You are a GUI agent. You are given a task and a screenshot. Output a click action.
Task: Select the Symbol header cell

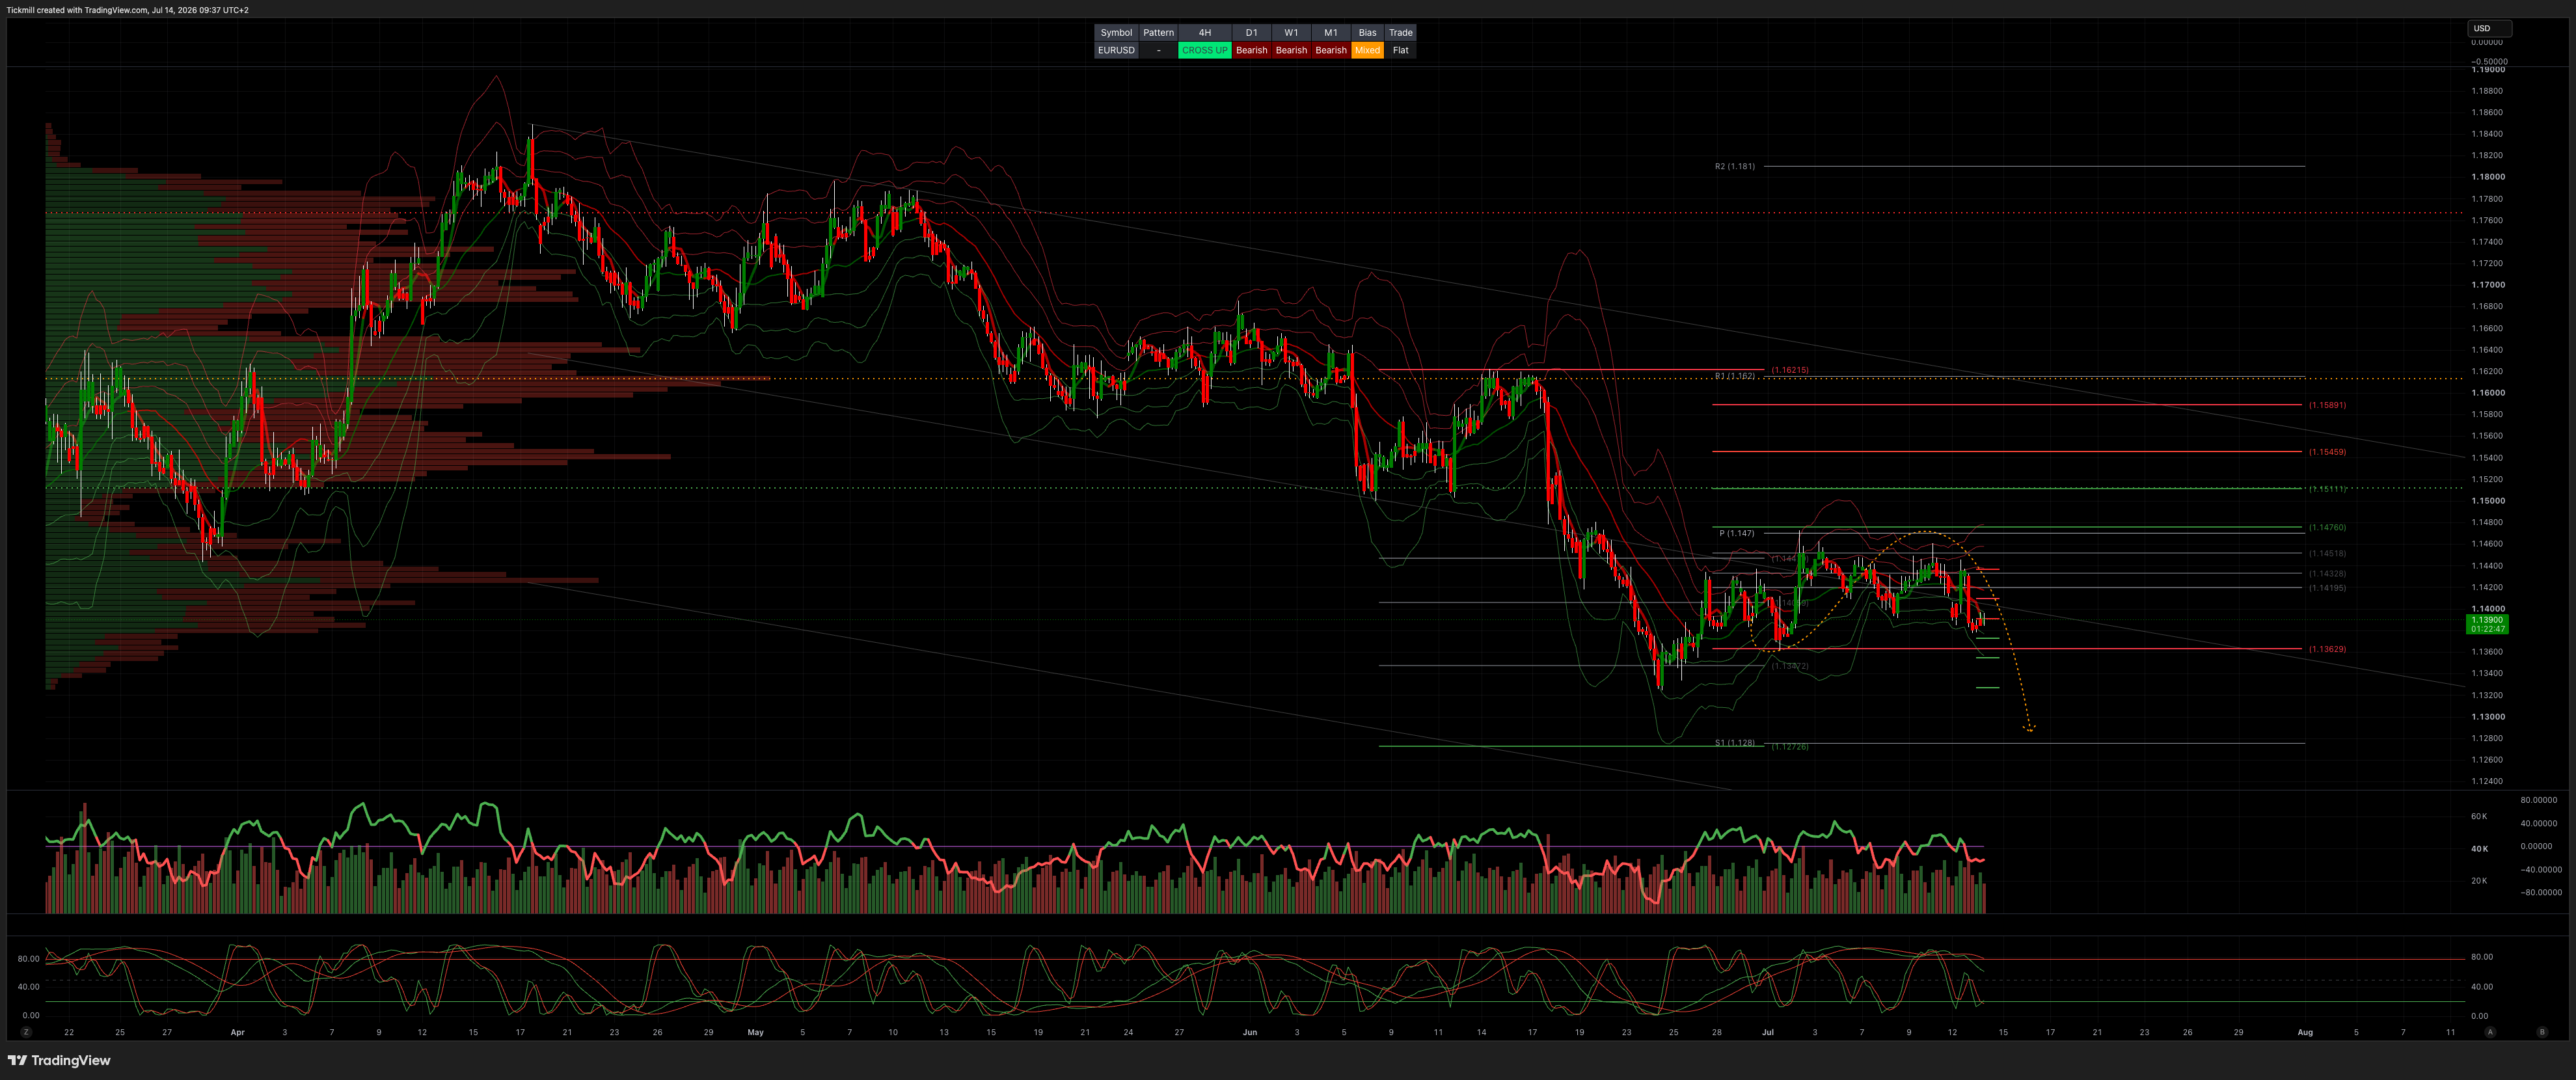1116,33
